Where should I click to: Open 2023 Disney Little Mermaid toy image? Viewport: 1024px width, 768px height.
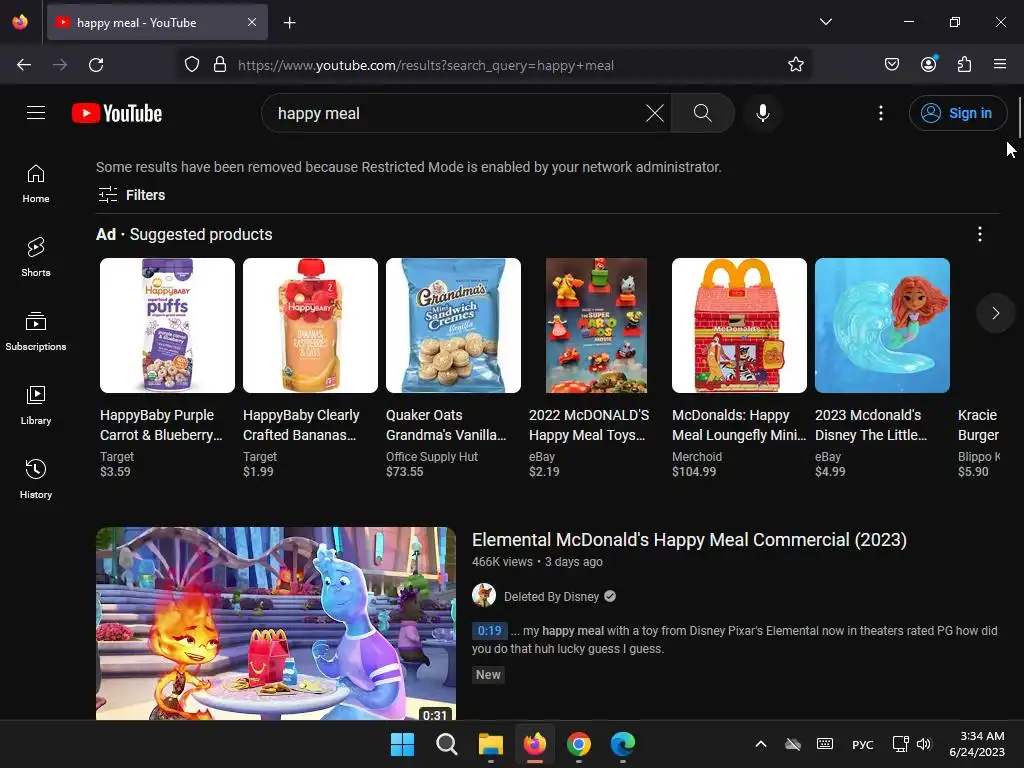(882, 325)
